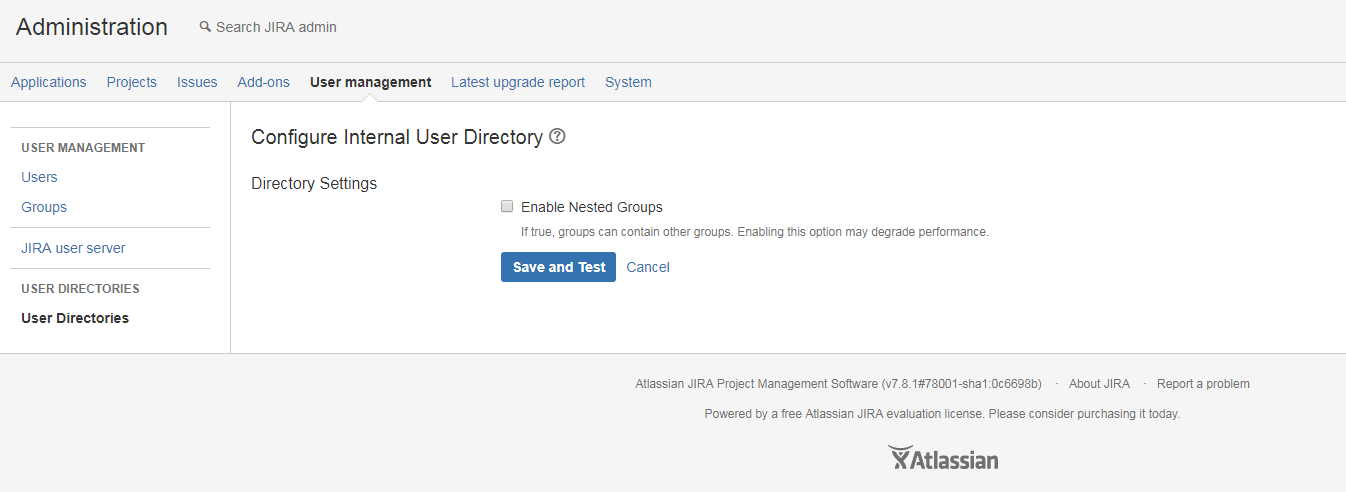Open the Applications tab
This screenshot has height=492, width=1346.
click(49, 82)
